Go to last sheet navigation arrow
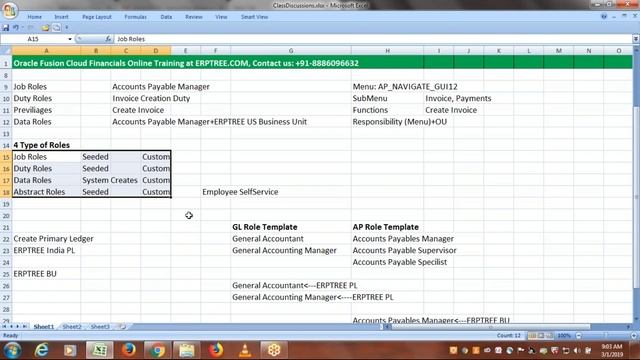The image size is (640, 360). click(x=24, y=327)
